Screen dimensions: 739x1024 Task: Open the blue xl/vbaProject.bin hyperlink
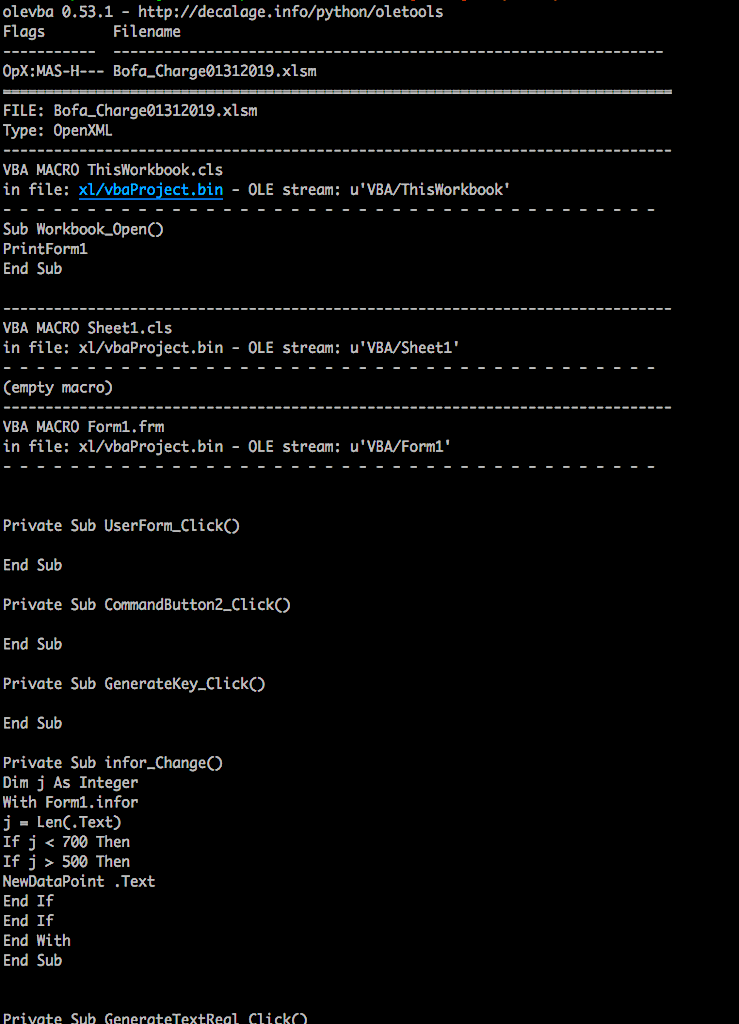click(151, 190)
